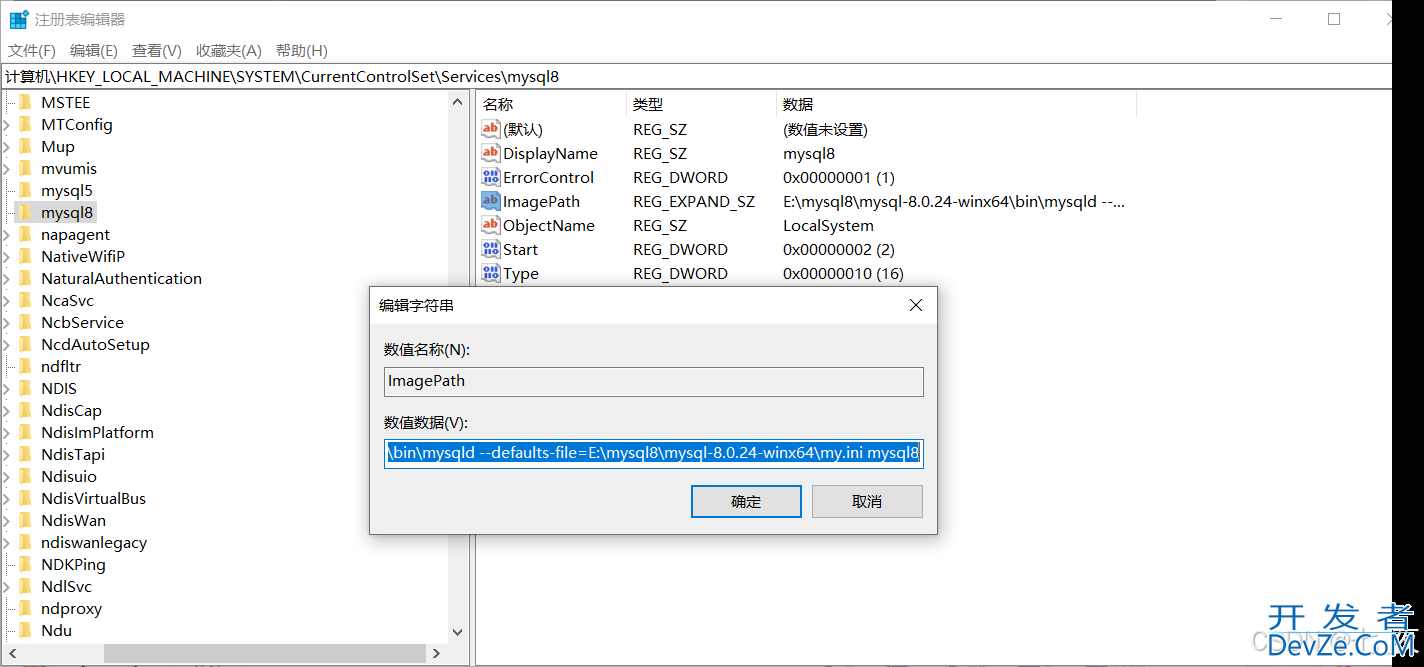Open the 收藏夹(A) menu
Image resolution: width=1424 pixels, height=667 pixels.
(229, 50)
